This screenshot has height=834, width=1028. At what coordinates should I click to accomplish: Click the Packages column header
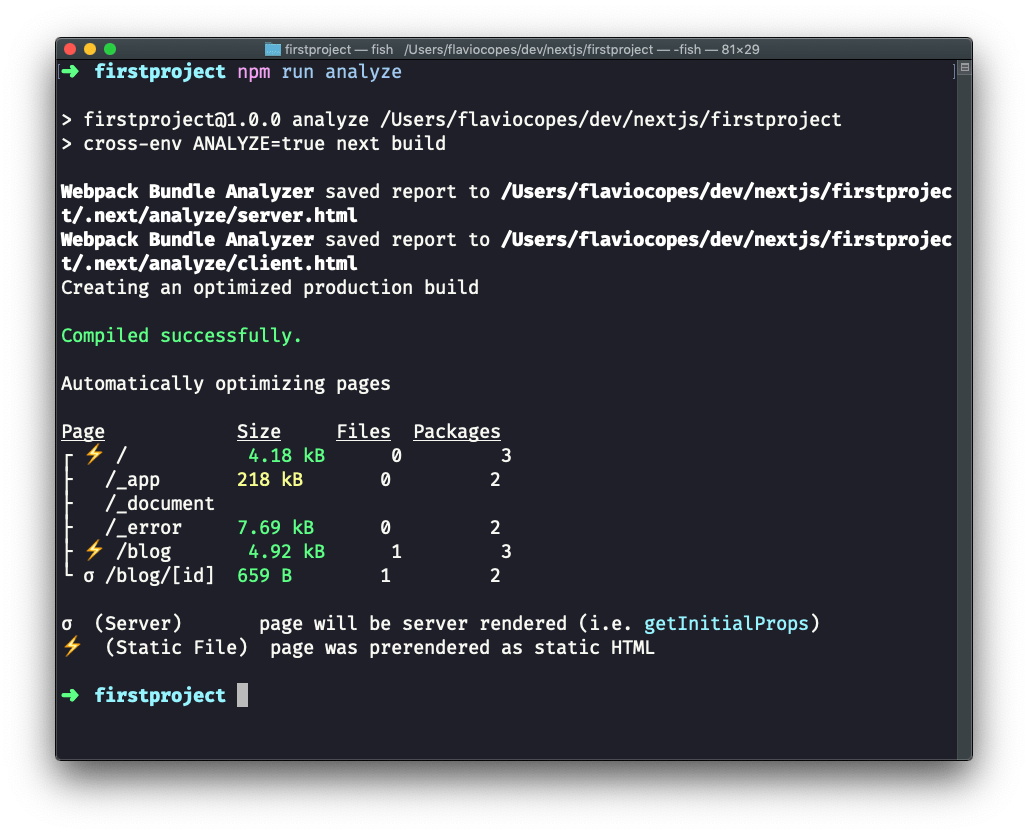pyautogui.click(x=457, y=431)
